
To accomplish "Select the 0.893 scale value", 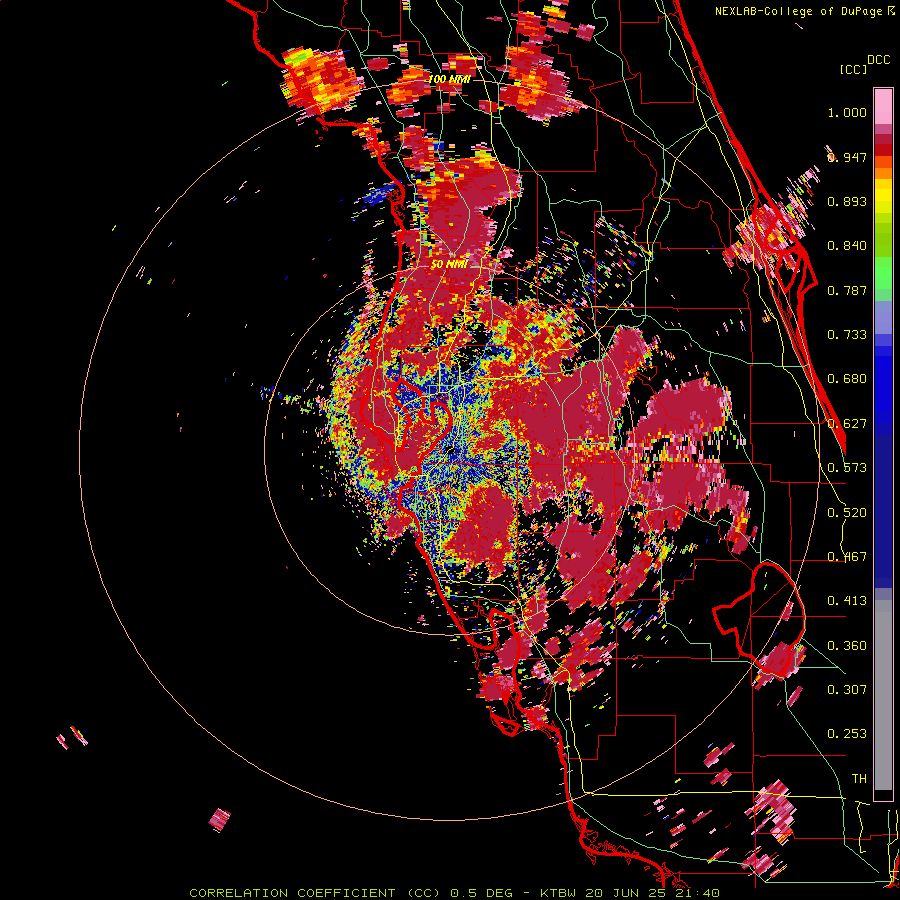I will pyautogui.click(x=847, y=201).
